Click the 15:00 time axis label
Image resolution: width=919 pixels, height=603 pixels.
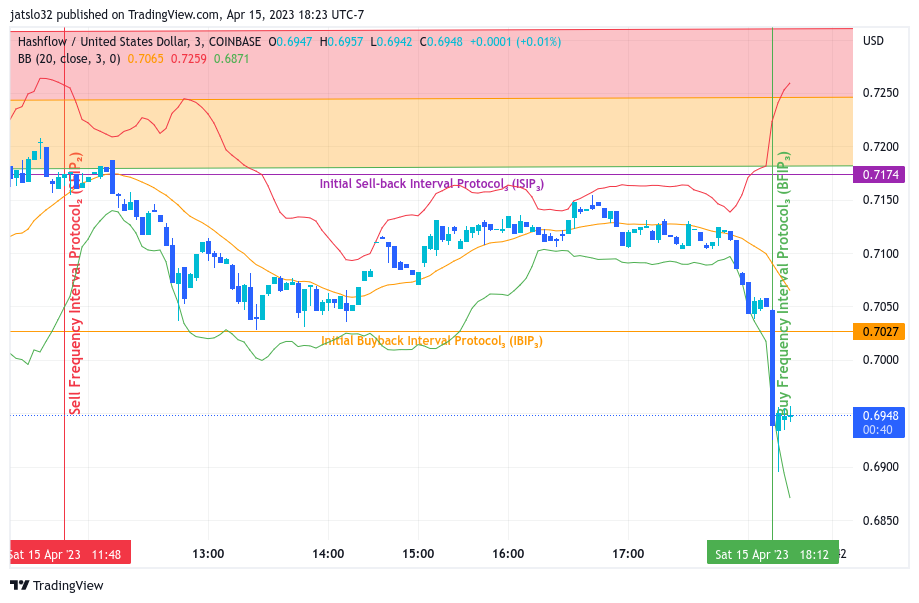point(418,554)
